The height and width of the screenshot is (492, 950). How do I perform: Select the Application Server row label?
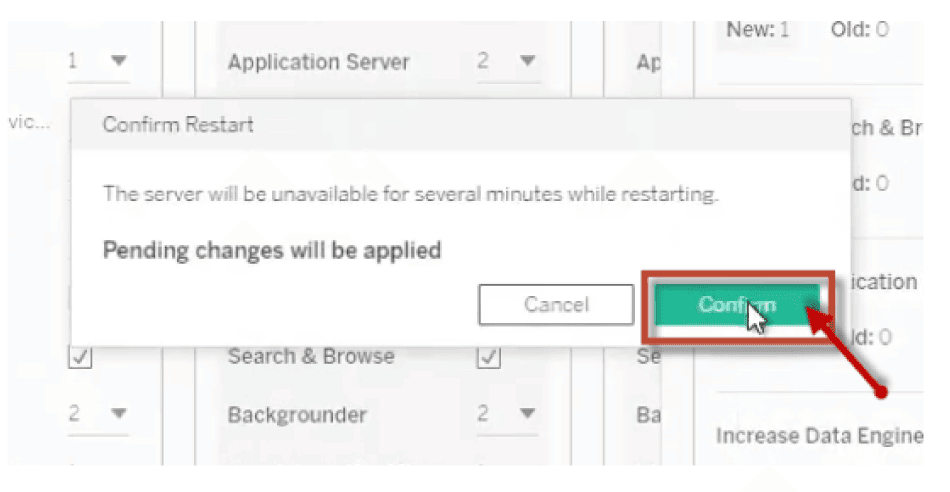318,62
